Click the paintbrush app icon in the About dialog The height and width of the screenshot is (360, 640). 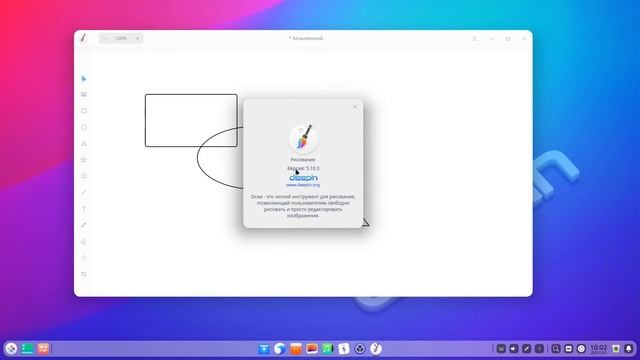[303, 138]
